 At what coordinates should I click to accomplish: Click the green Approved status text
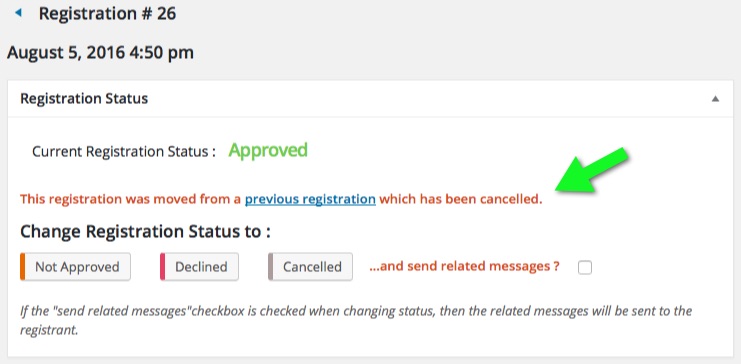point(268,150)
